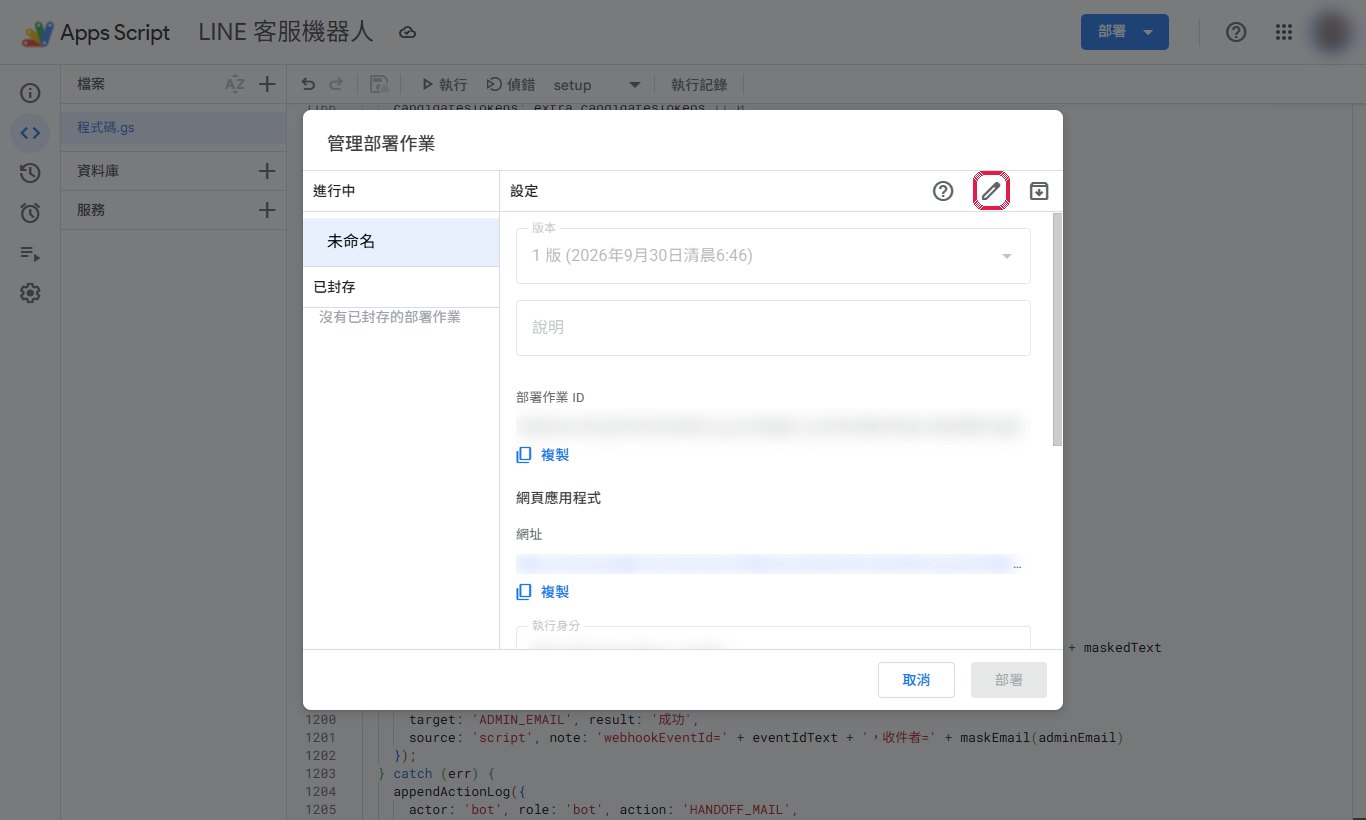The image size is (1366, 820).
Task: Click the 取消 button
Action: pos(916,680)
